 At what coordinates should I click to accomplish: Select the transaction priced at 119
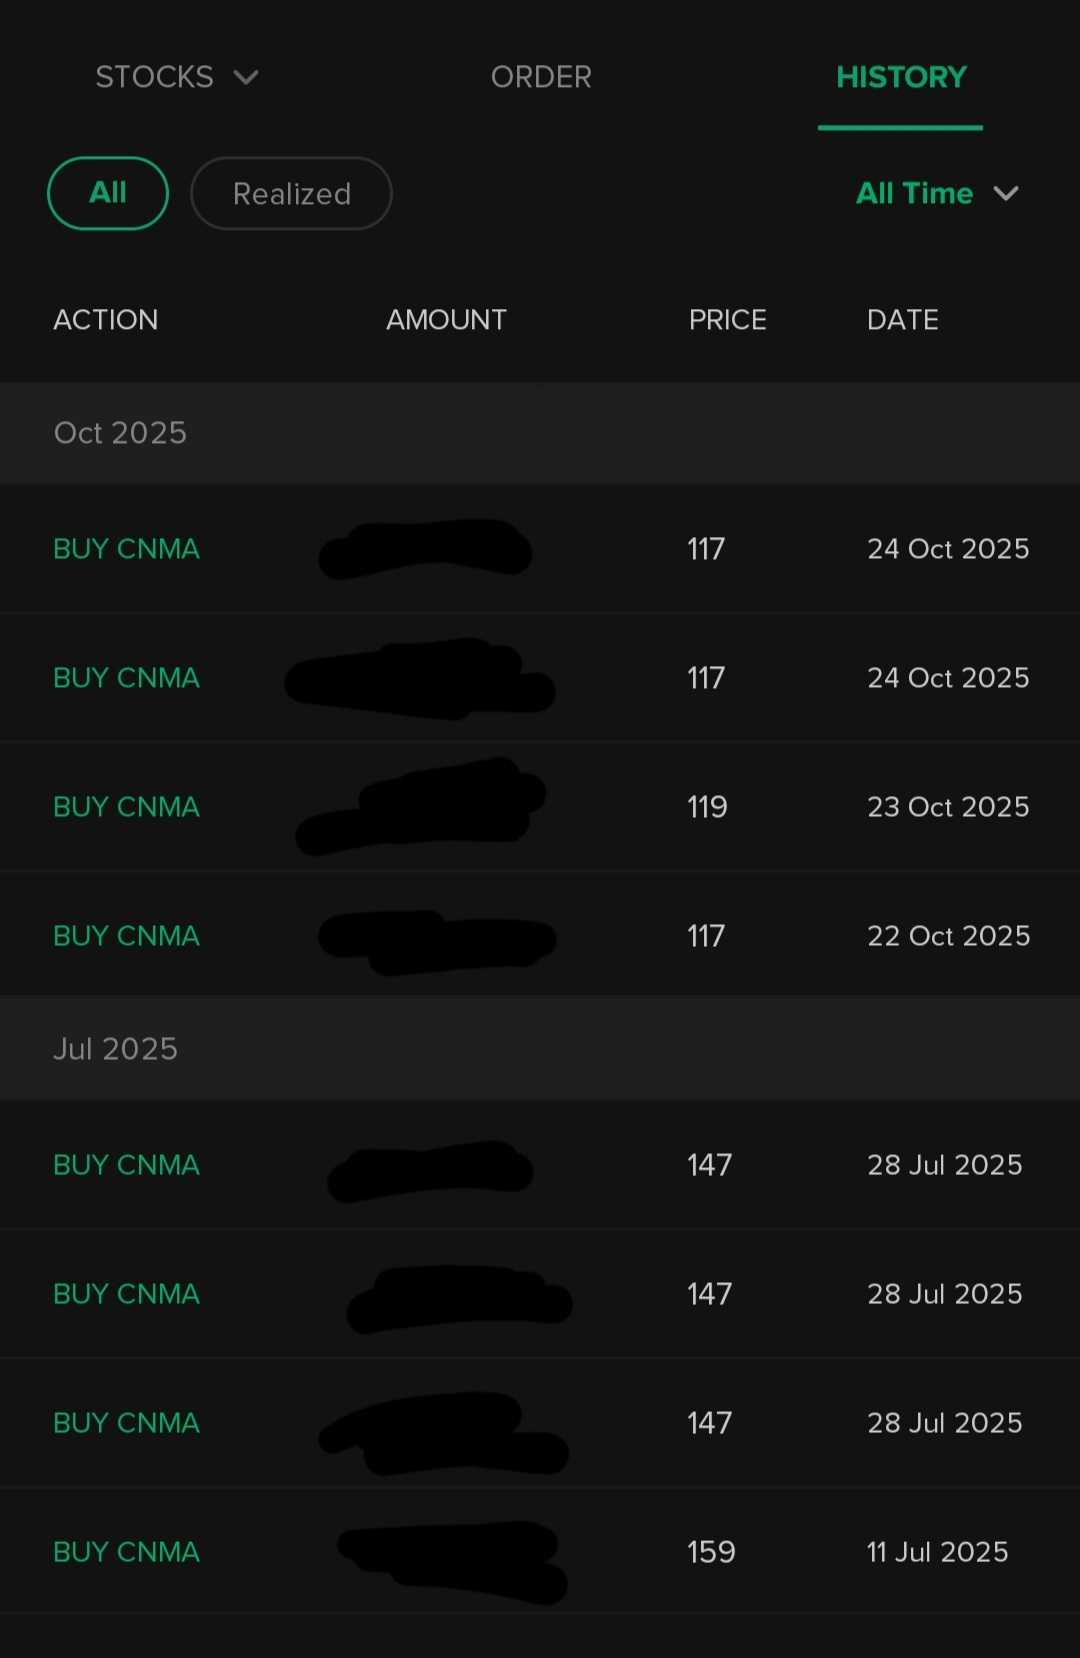pyautogui.click(x=707, y=807)
